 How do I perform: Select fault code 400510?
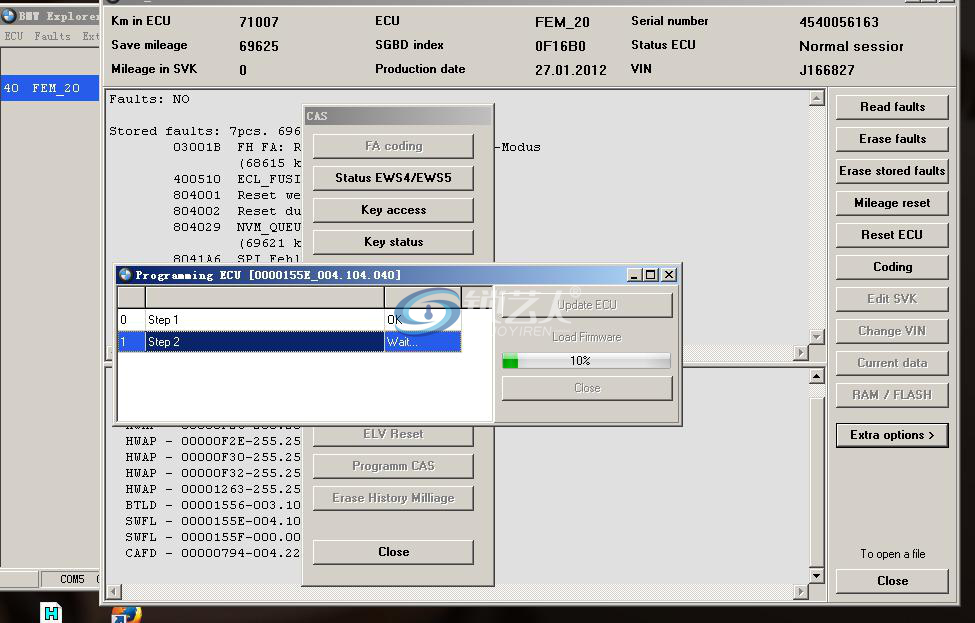pyautogui.click(x=196, y=179)
